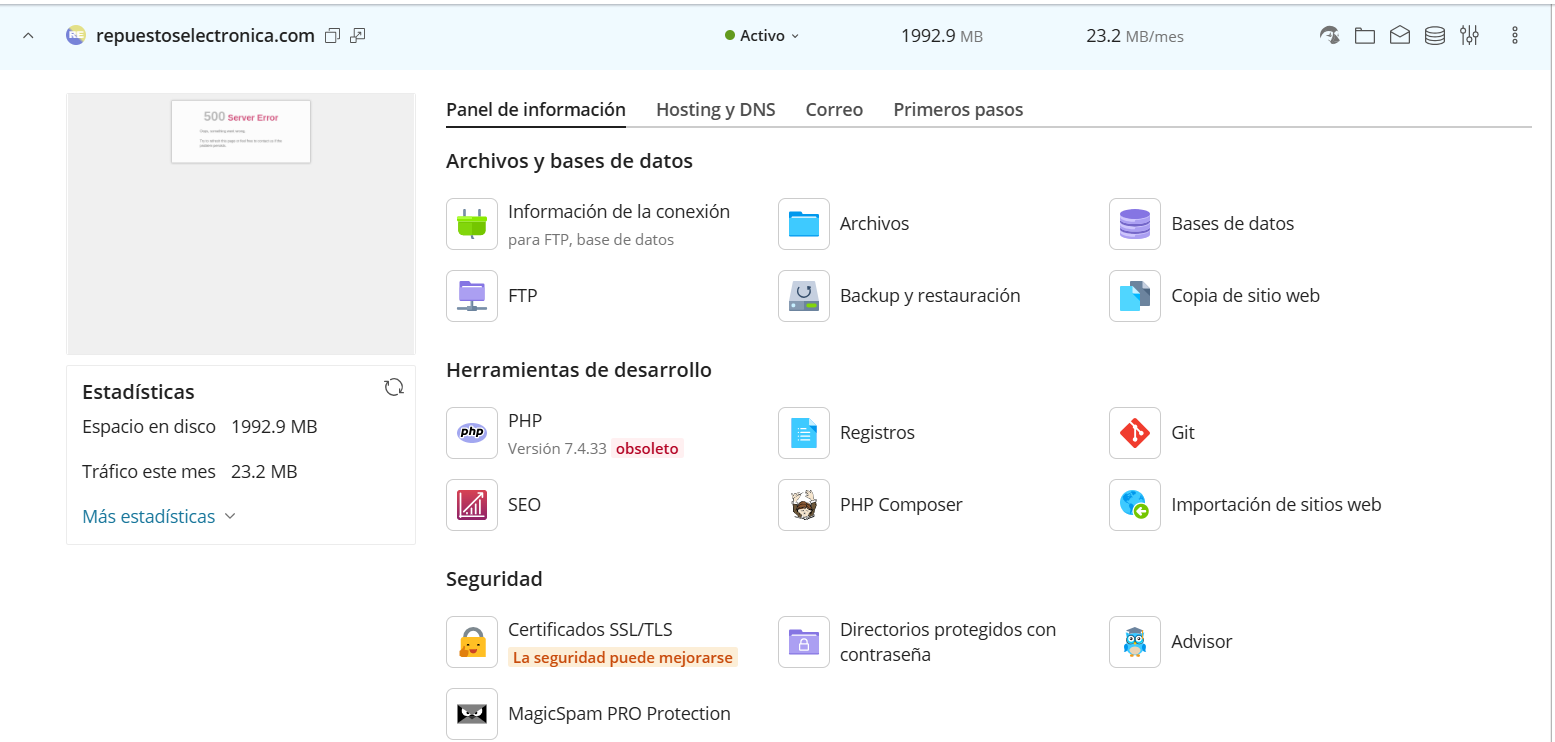Click the 500 Server Error site preview thumbnail

coord(241,224)
